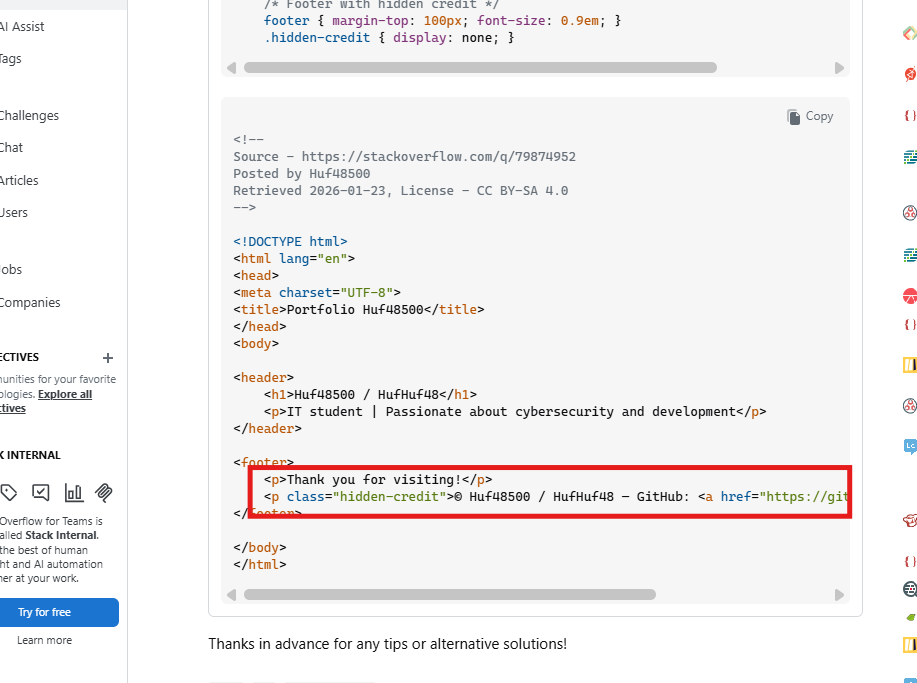The width and height of the screenshot is (917, 683).
Task: Click the checkmark speech bubble icon
Action: (41, 492)
